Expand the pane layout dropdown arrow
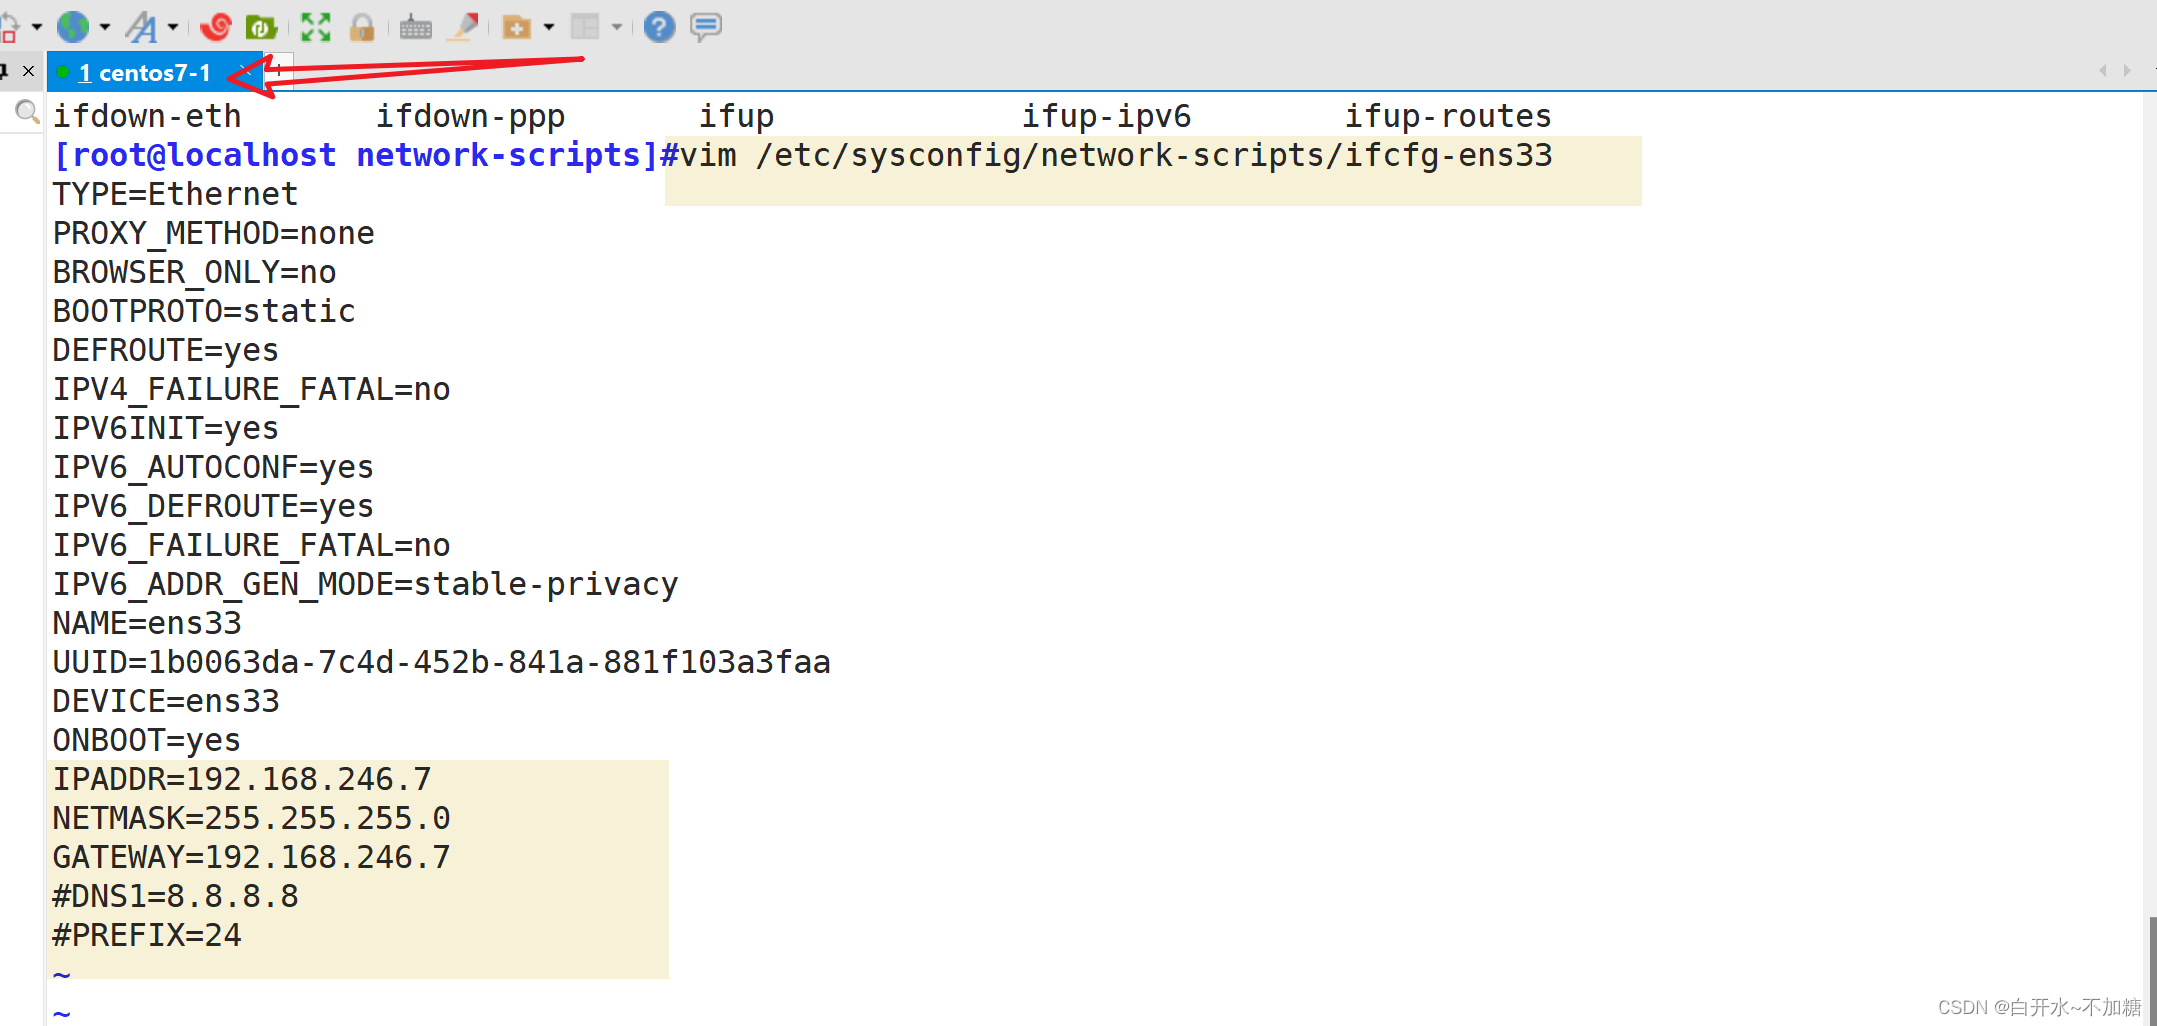The width and height of the screenshot is (2157, 1026). click(x=617, y=27)
